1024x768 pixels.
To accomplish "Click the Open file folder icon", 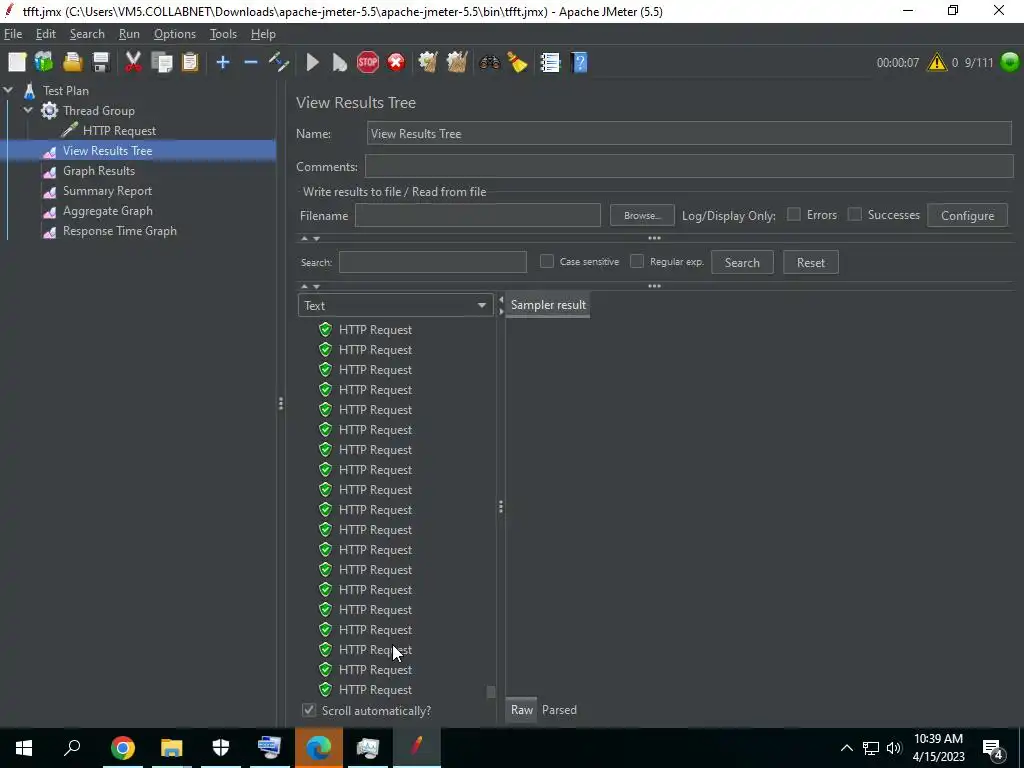I will point(72,62).
